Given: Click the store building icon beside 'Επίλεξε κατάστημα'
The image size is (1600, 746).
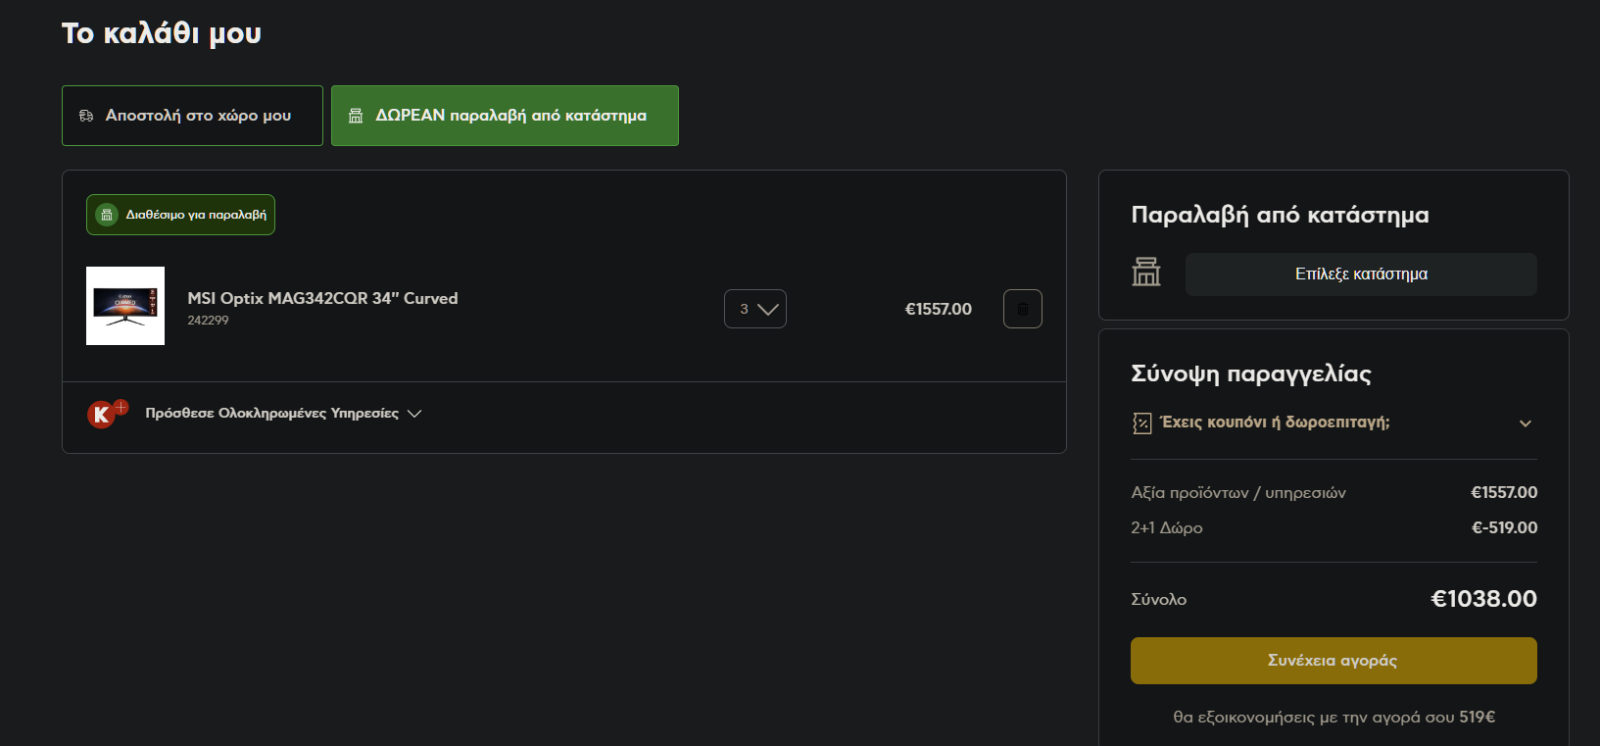Looking at the screenshot, I should [1146, 272].
